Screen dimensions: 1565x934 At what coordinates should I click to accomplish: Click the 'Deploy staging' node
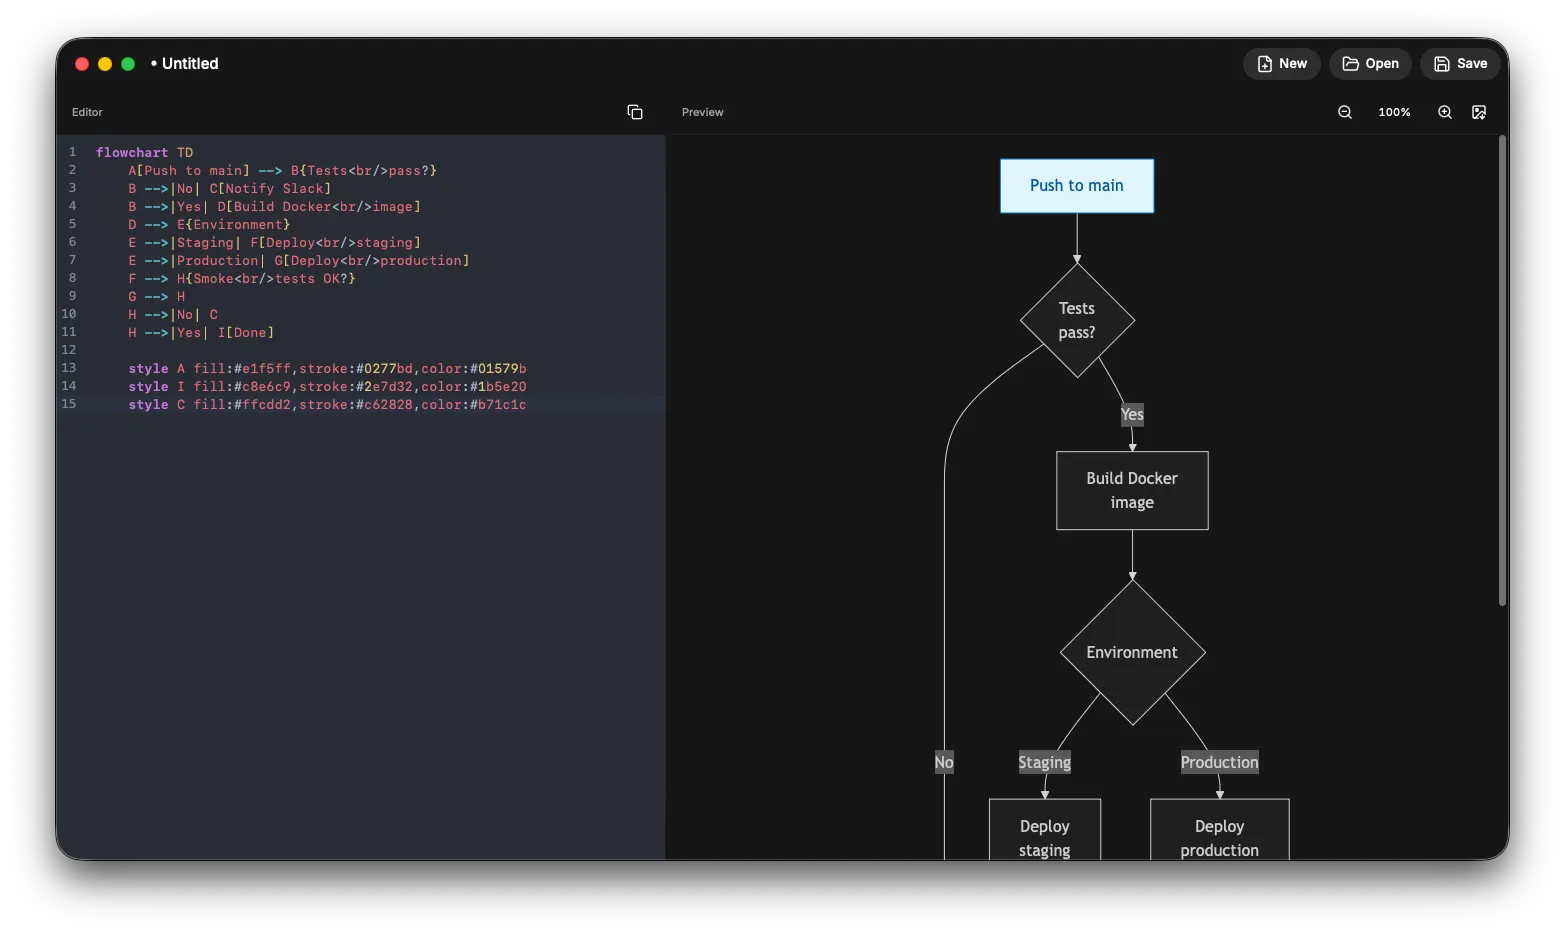tap(1045, 830)
